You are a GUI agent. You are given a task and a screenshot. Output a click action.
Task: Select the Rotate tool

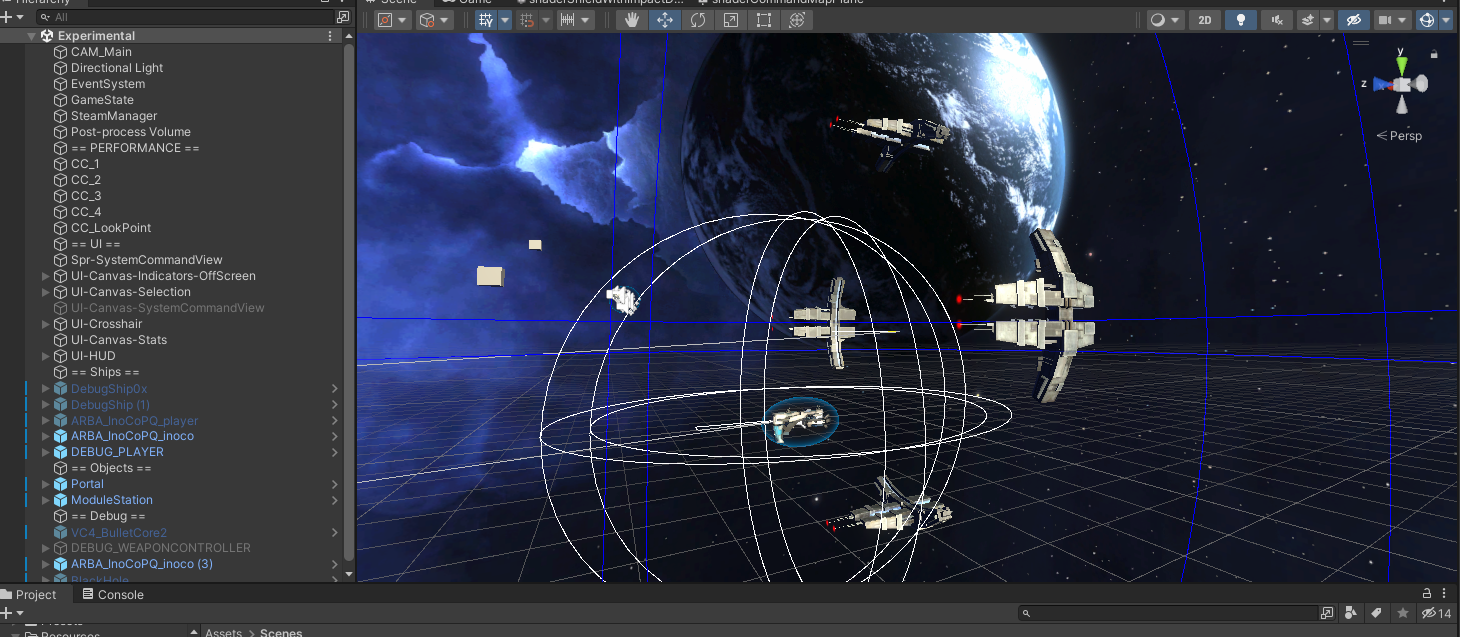pos(697,20)
